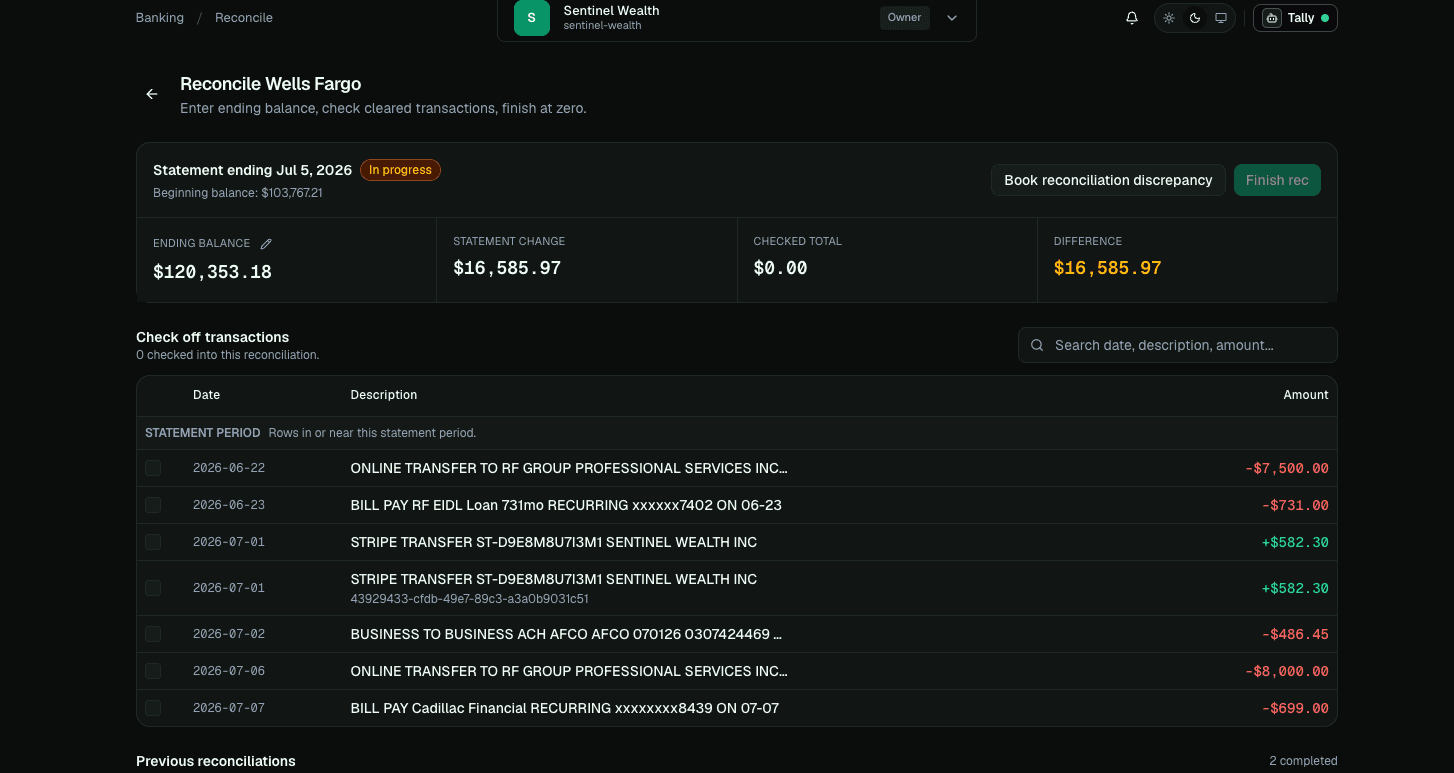Click the In progress status badge
This screenshot has height=773, width=1454.
(x=400, y=170)
